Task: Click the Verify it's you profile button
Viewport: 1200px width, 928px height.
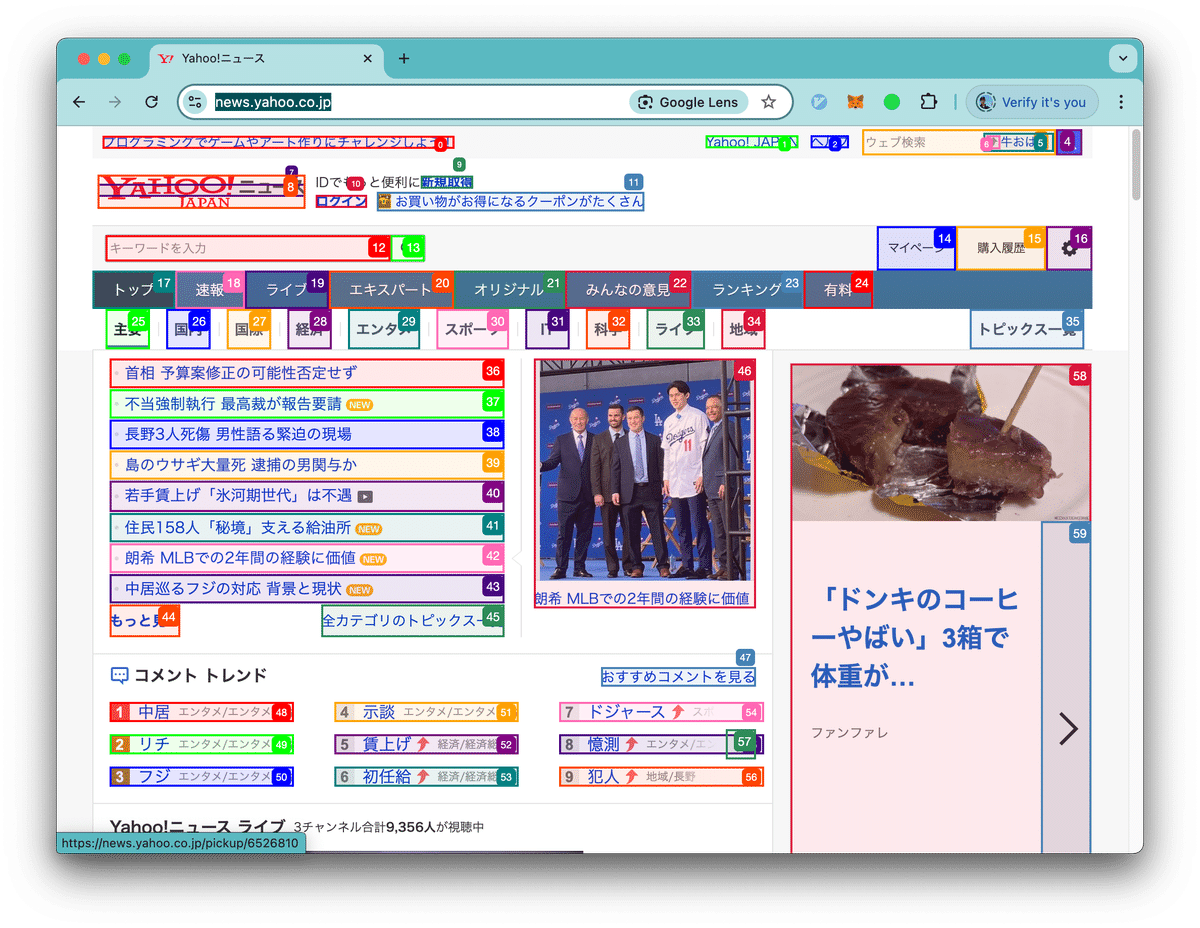Action: pos(1032,102)
